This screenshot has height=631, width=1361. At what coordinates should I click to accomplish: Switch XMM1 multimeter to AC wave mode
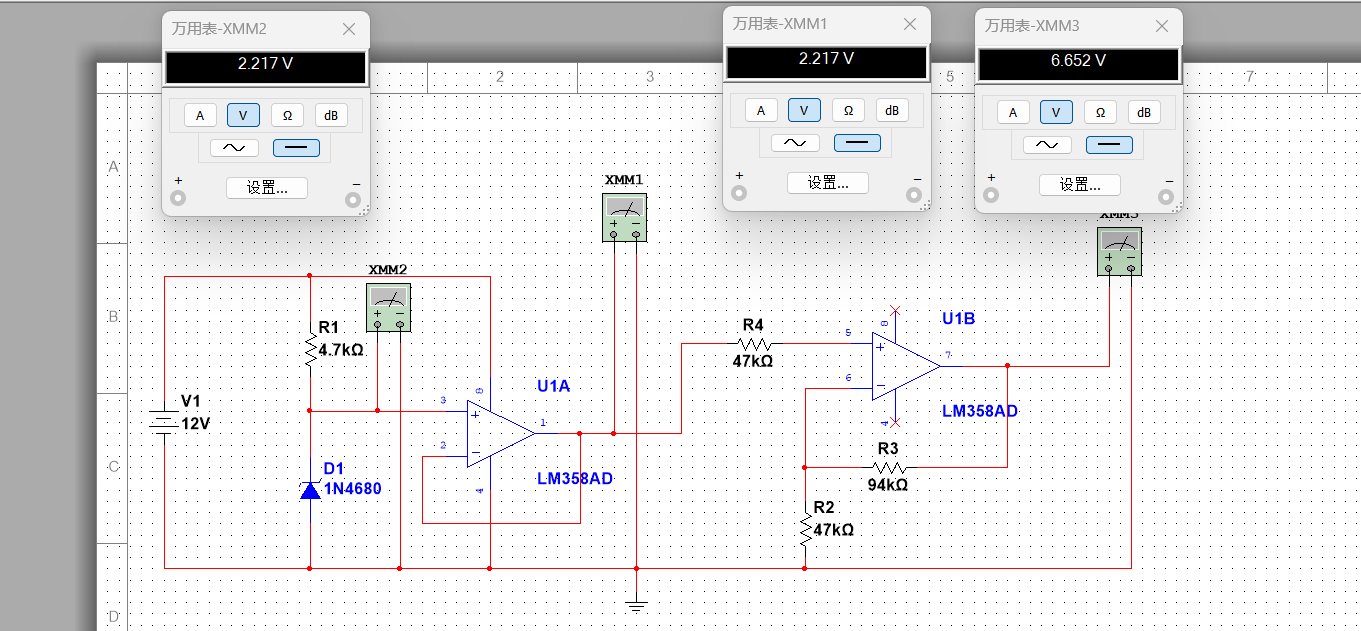tap(795, 143)
